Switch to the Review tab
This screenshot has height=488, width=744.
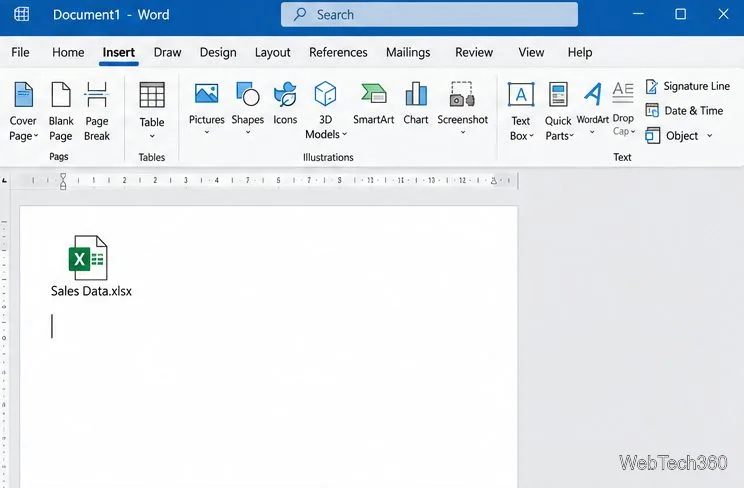[x=474, y=52]
